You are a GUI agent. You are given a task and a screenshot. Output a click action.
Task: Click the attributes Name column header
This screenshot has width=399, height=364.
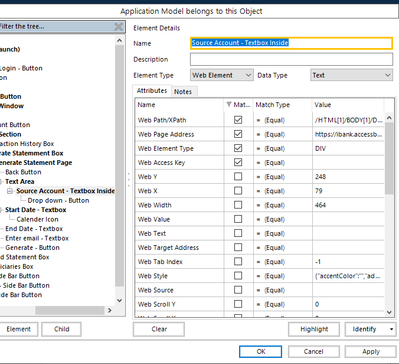pos(179,105)
